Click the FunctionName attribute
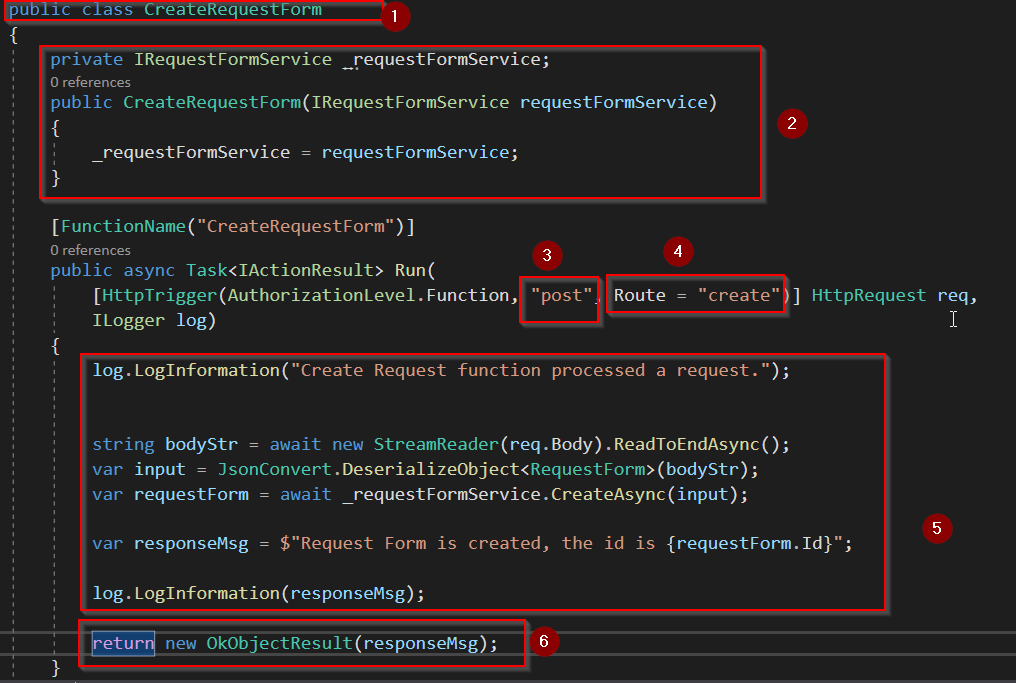This screenshot has width=1016, height=683. [x=123, y=226]
